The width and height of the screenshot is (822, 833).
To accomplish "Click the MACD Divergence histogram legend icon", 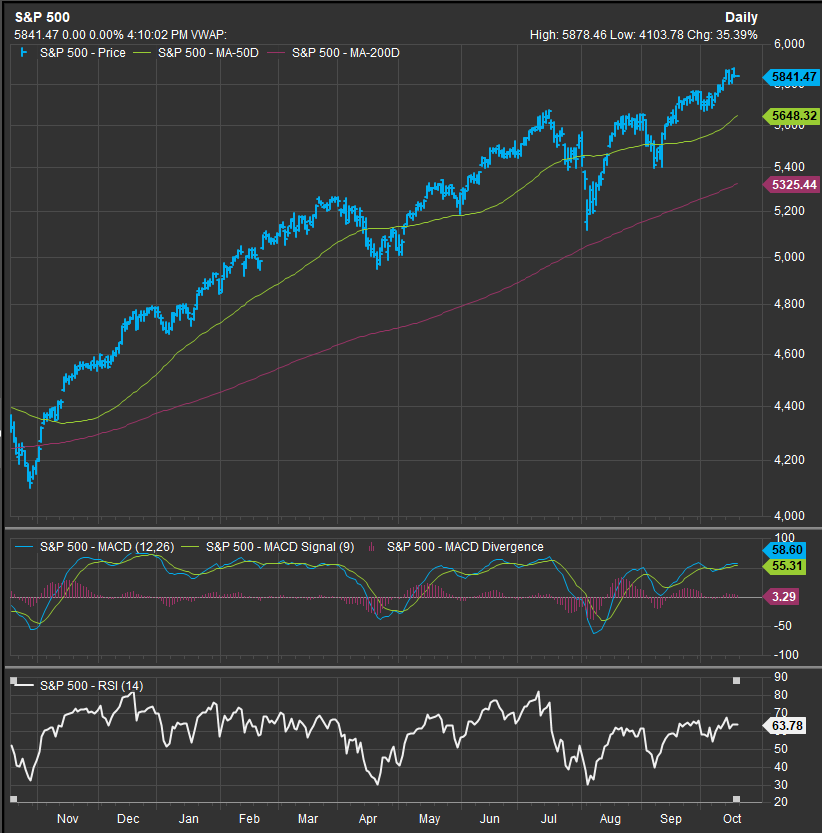I will (x=371, y=547).
